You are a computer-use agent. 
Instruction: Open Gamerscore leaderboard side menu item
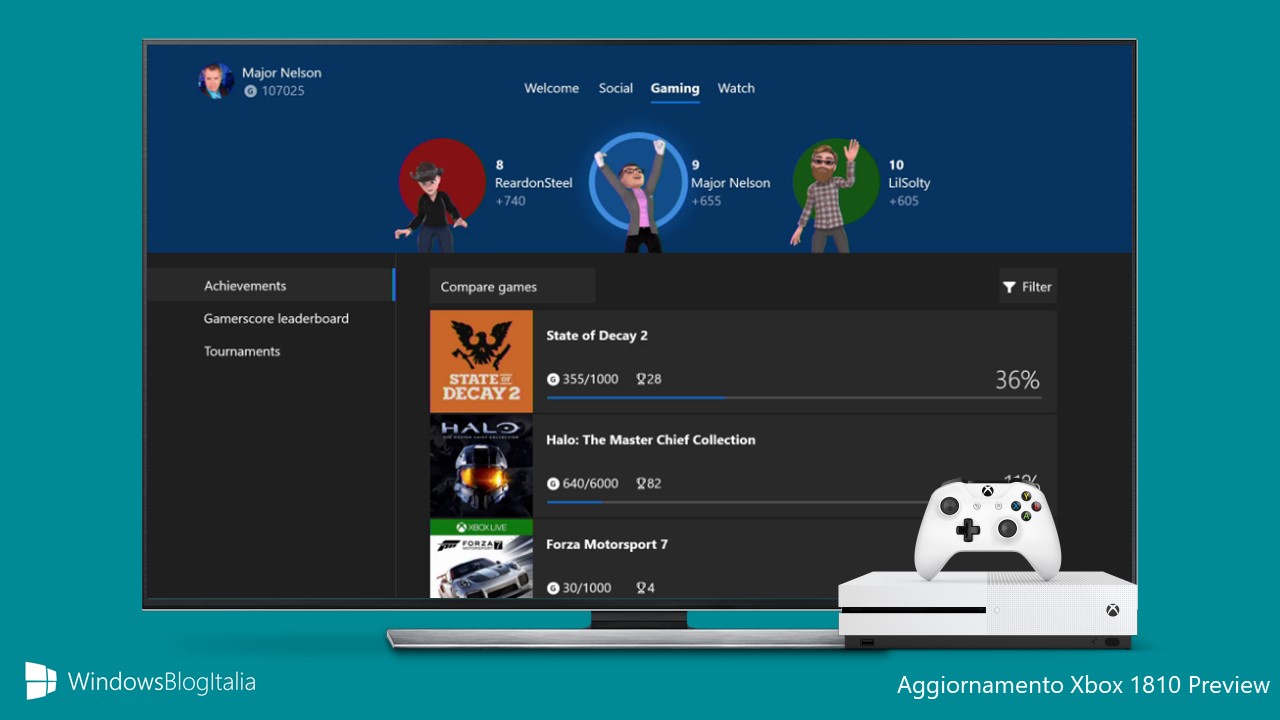tap(276, 318)
